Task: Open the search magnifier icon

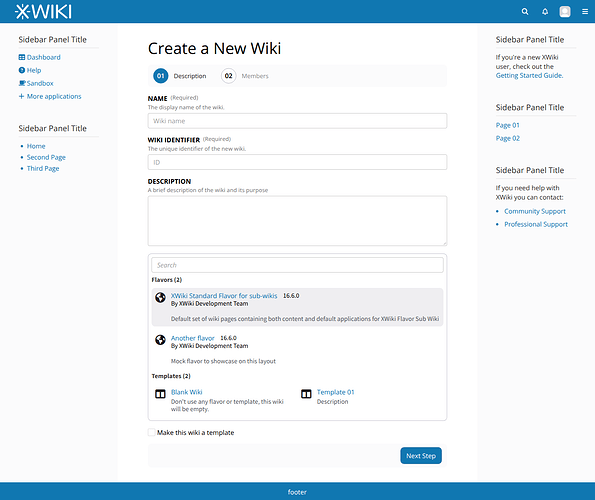Action: point(525,11)
